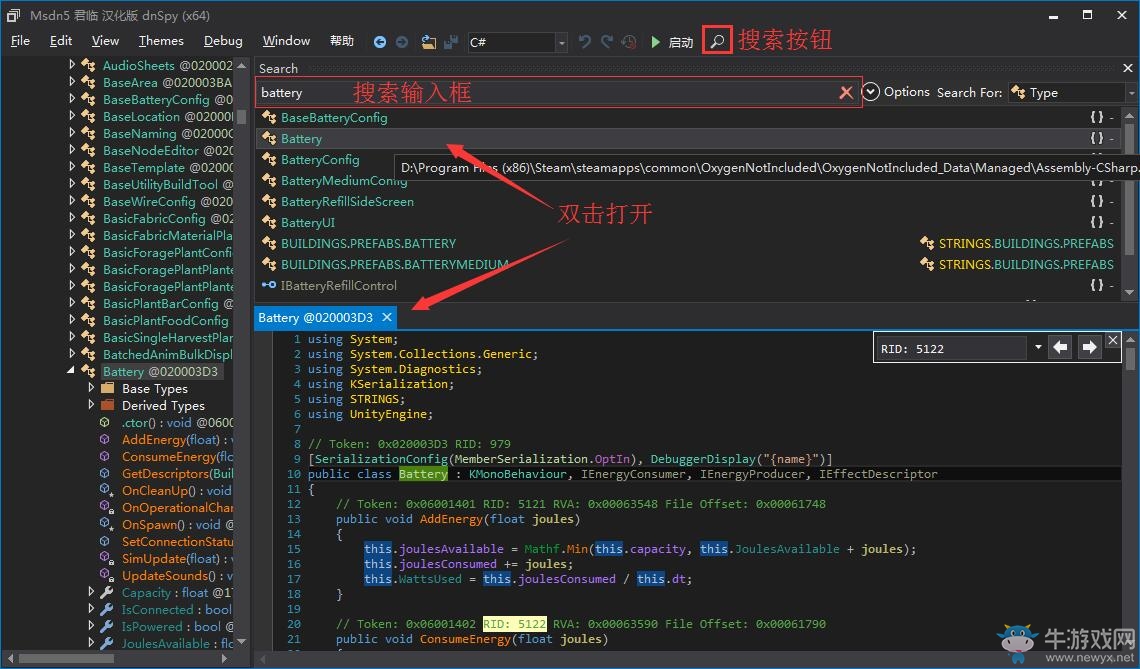The width and height of the screenshot is (1140, 669).
Task: Click the 启动 start button label
Action: pos(681,42)
